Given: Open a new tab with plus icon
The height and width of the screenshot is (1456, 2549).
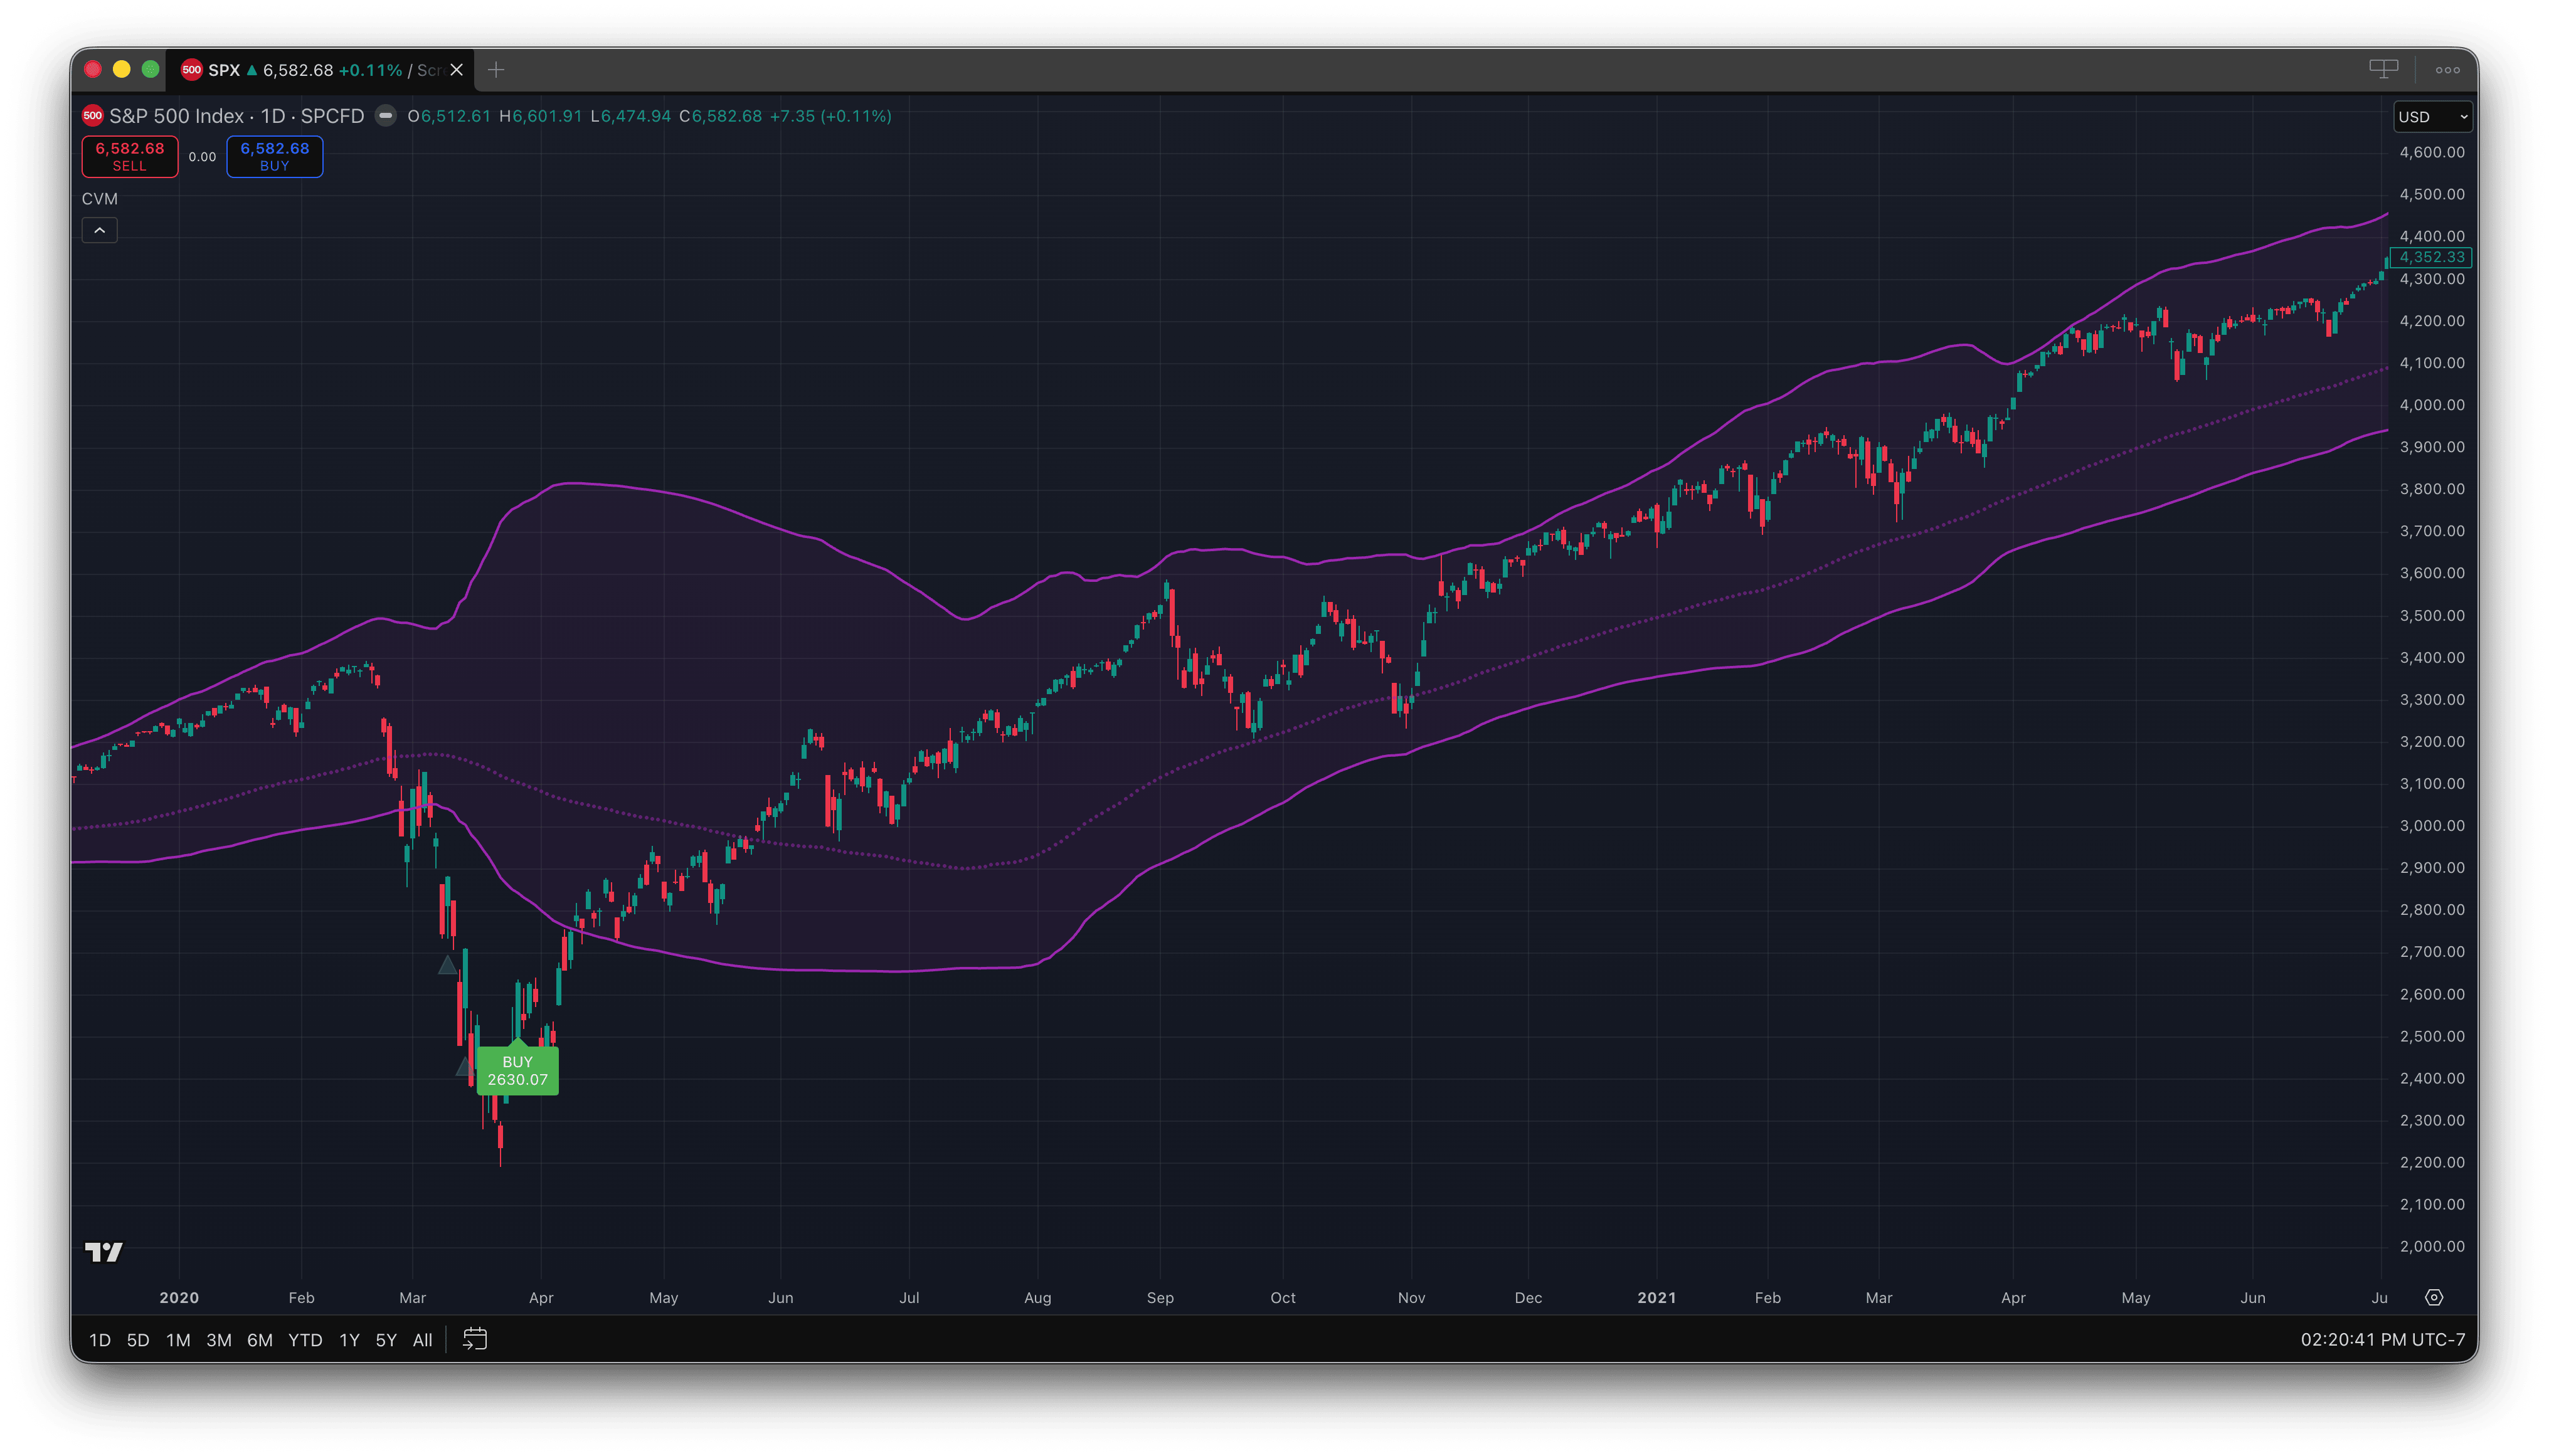Looking at the screenshot, I should 496,70.
